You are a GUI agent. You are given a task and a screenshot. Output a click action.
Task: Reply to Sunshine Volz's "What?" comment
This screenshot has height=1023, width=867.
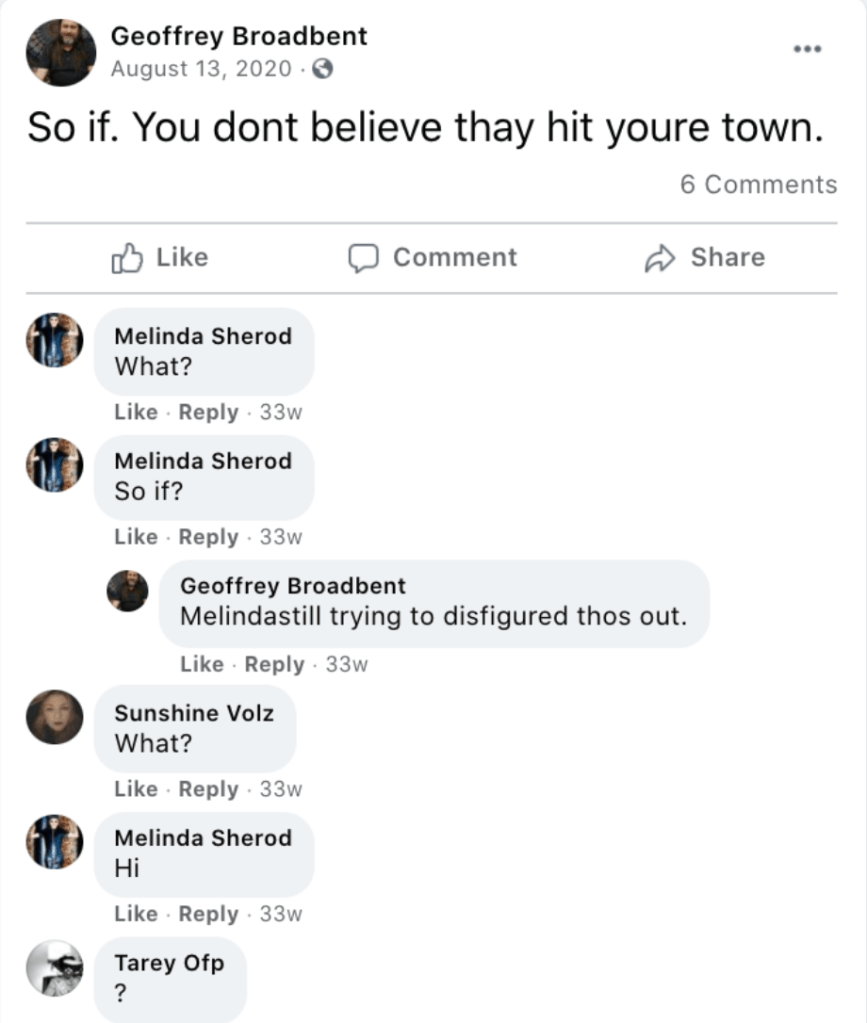pyautogui.click(x=208, y=789)
